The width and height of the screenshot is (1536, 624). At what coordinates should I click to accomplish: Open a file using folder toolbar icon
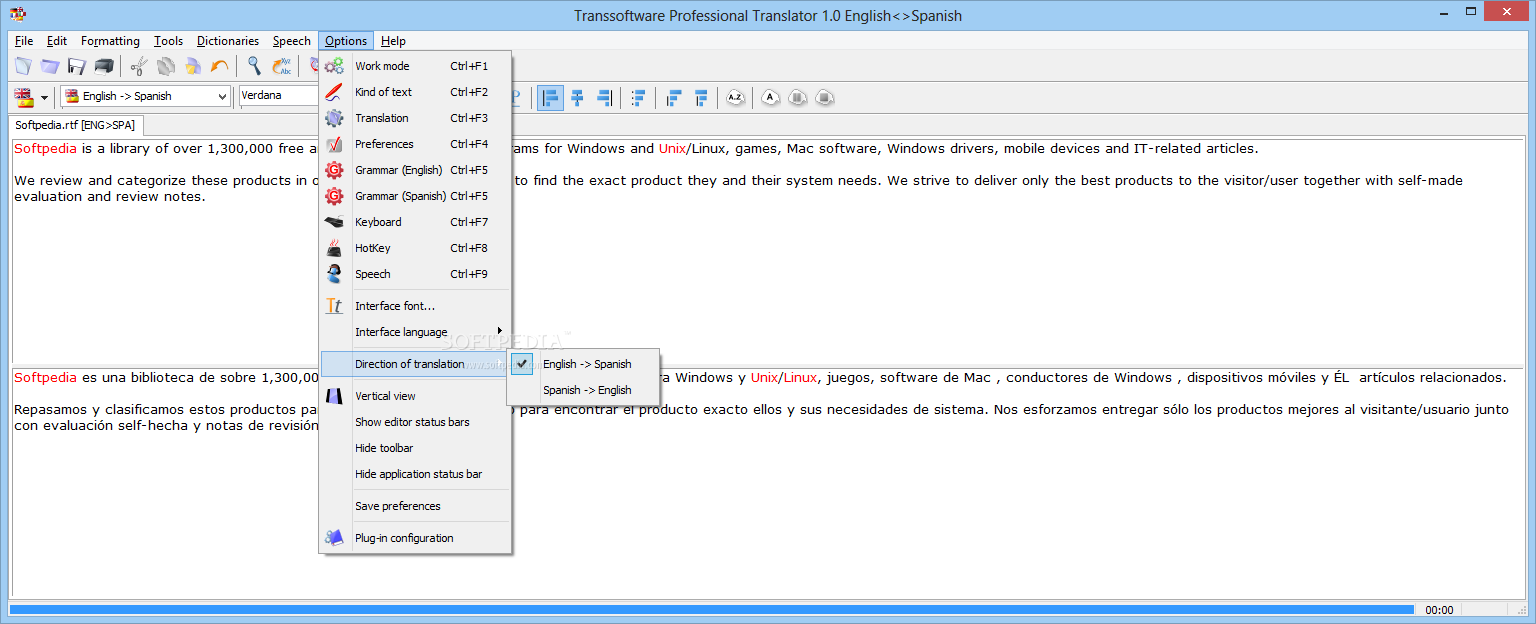click(50, 66)
